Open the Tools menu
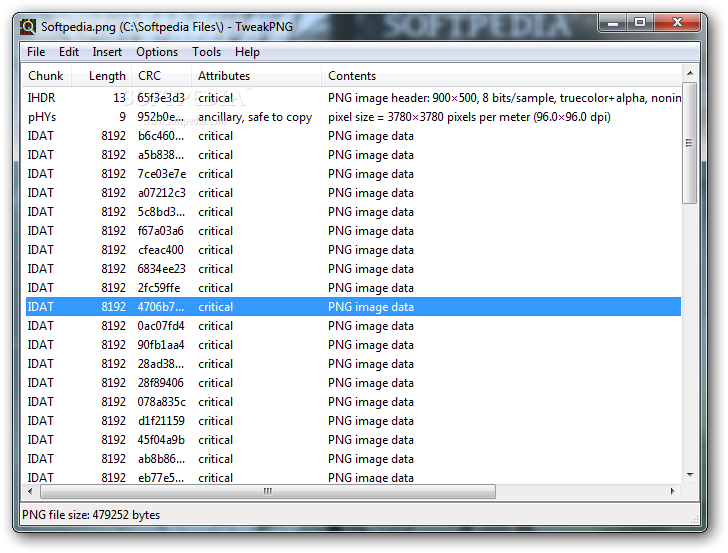Screen dimensions: 728x553 [207, 52]
